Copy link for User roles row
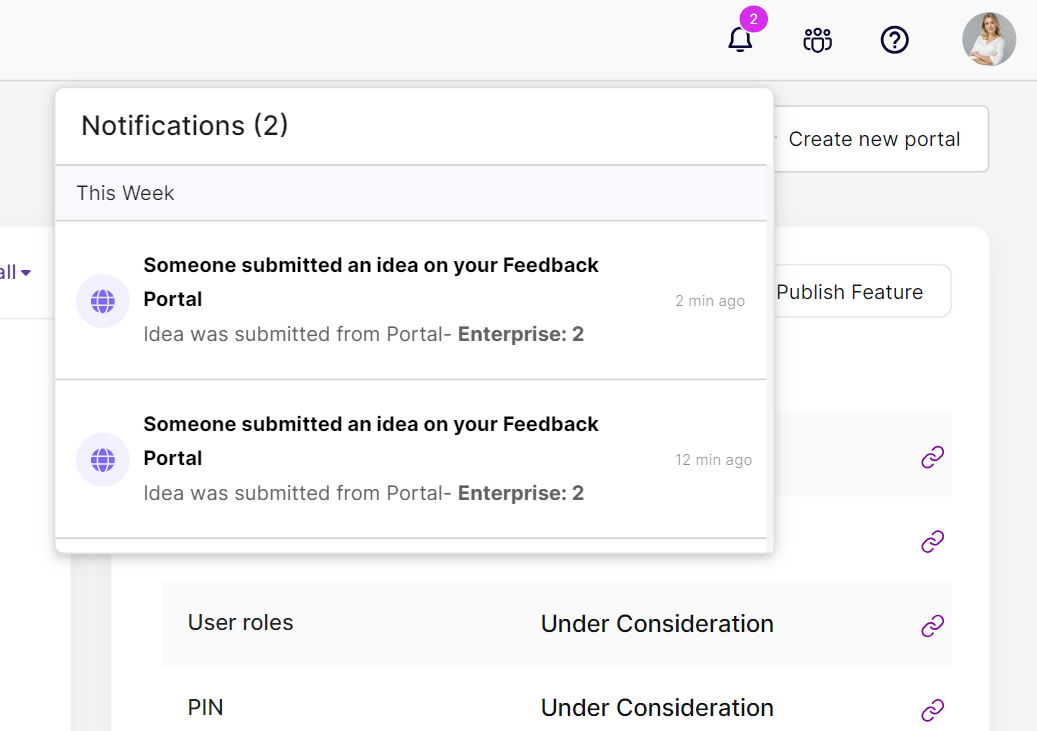This screenshot has height=731, width=1037. tap(932, 626)
